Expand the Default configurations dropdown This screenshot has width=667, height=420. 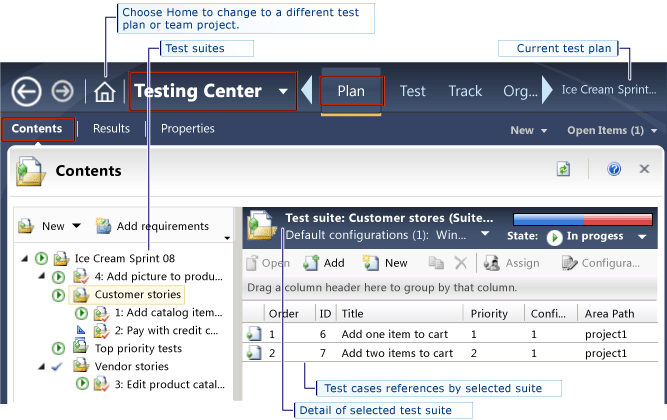click(484, 235)
